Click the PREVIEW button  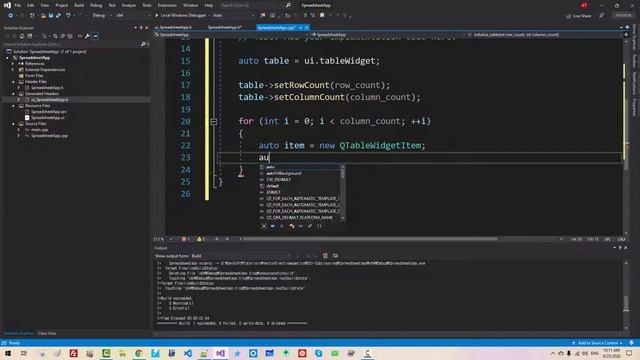[x=623, y=16]
